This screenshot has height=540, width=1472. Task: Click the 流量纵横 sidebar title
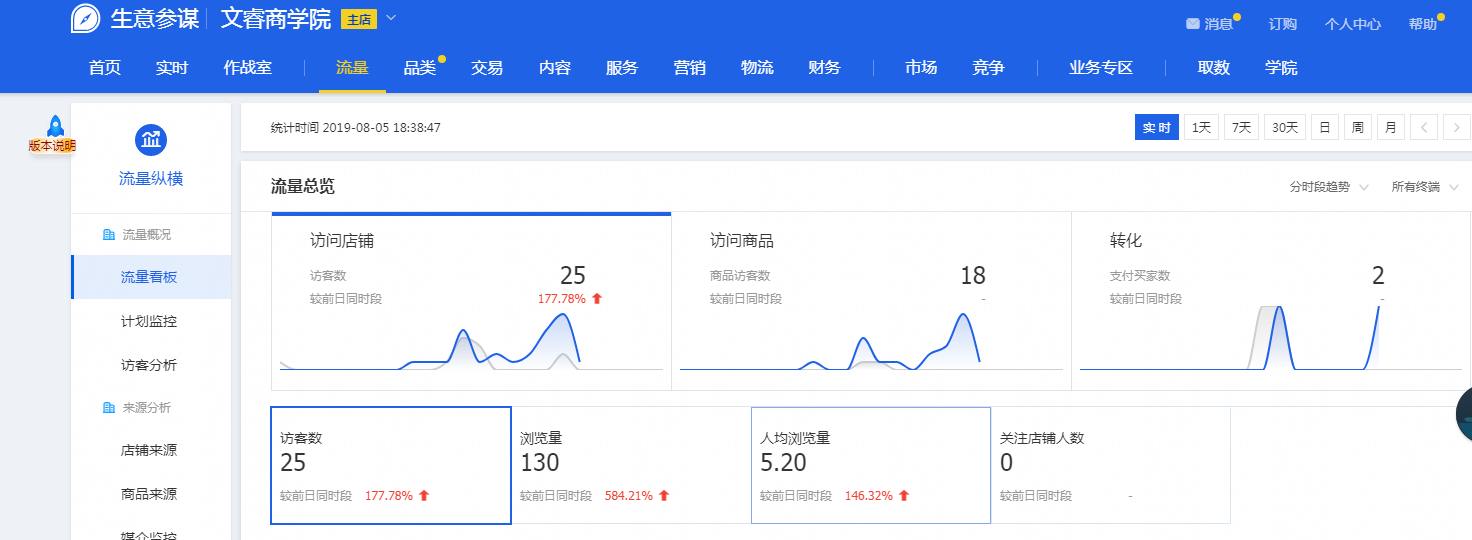point(151,179)
